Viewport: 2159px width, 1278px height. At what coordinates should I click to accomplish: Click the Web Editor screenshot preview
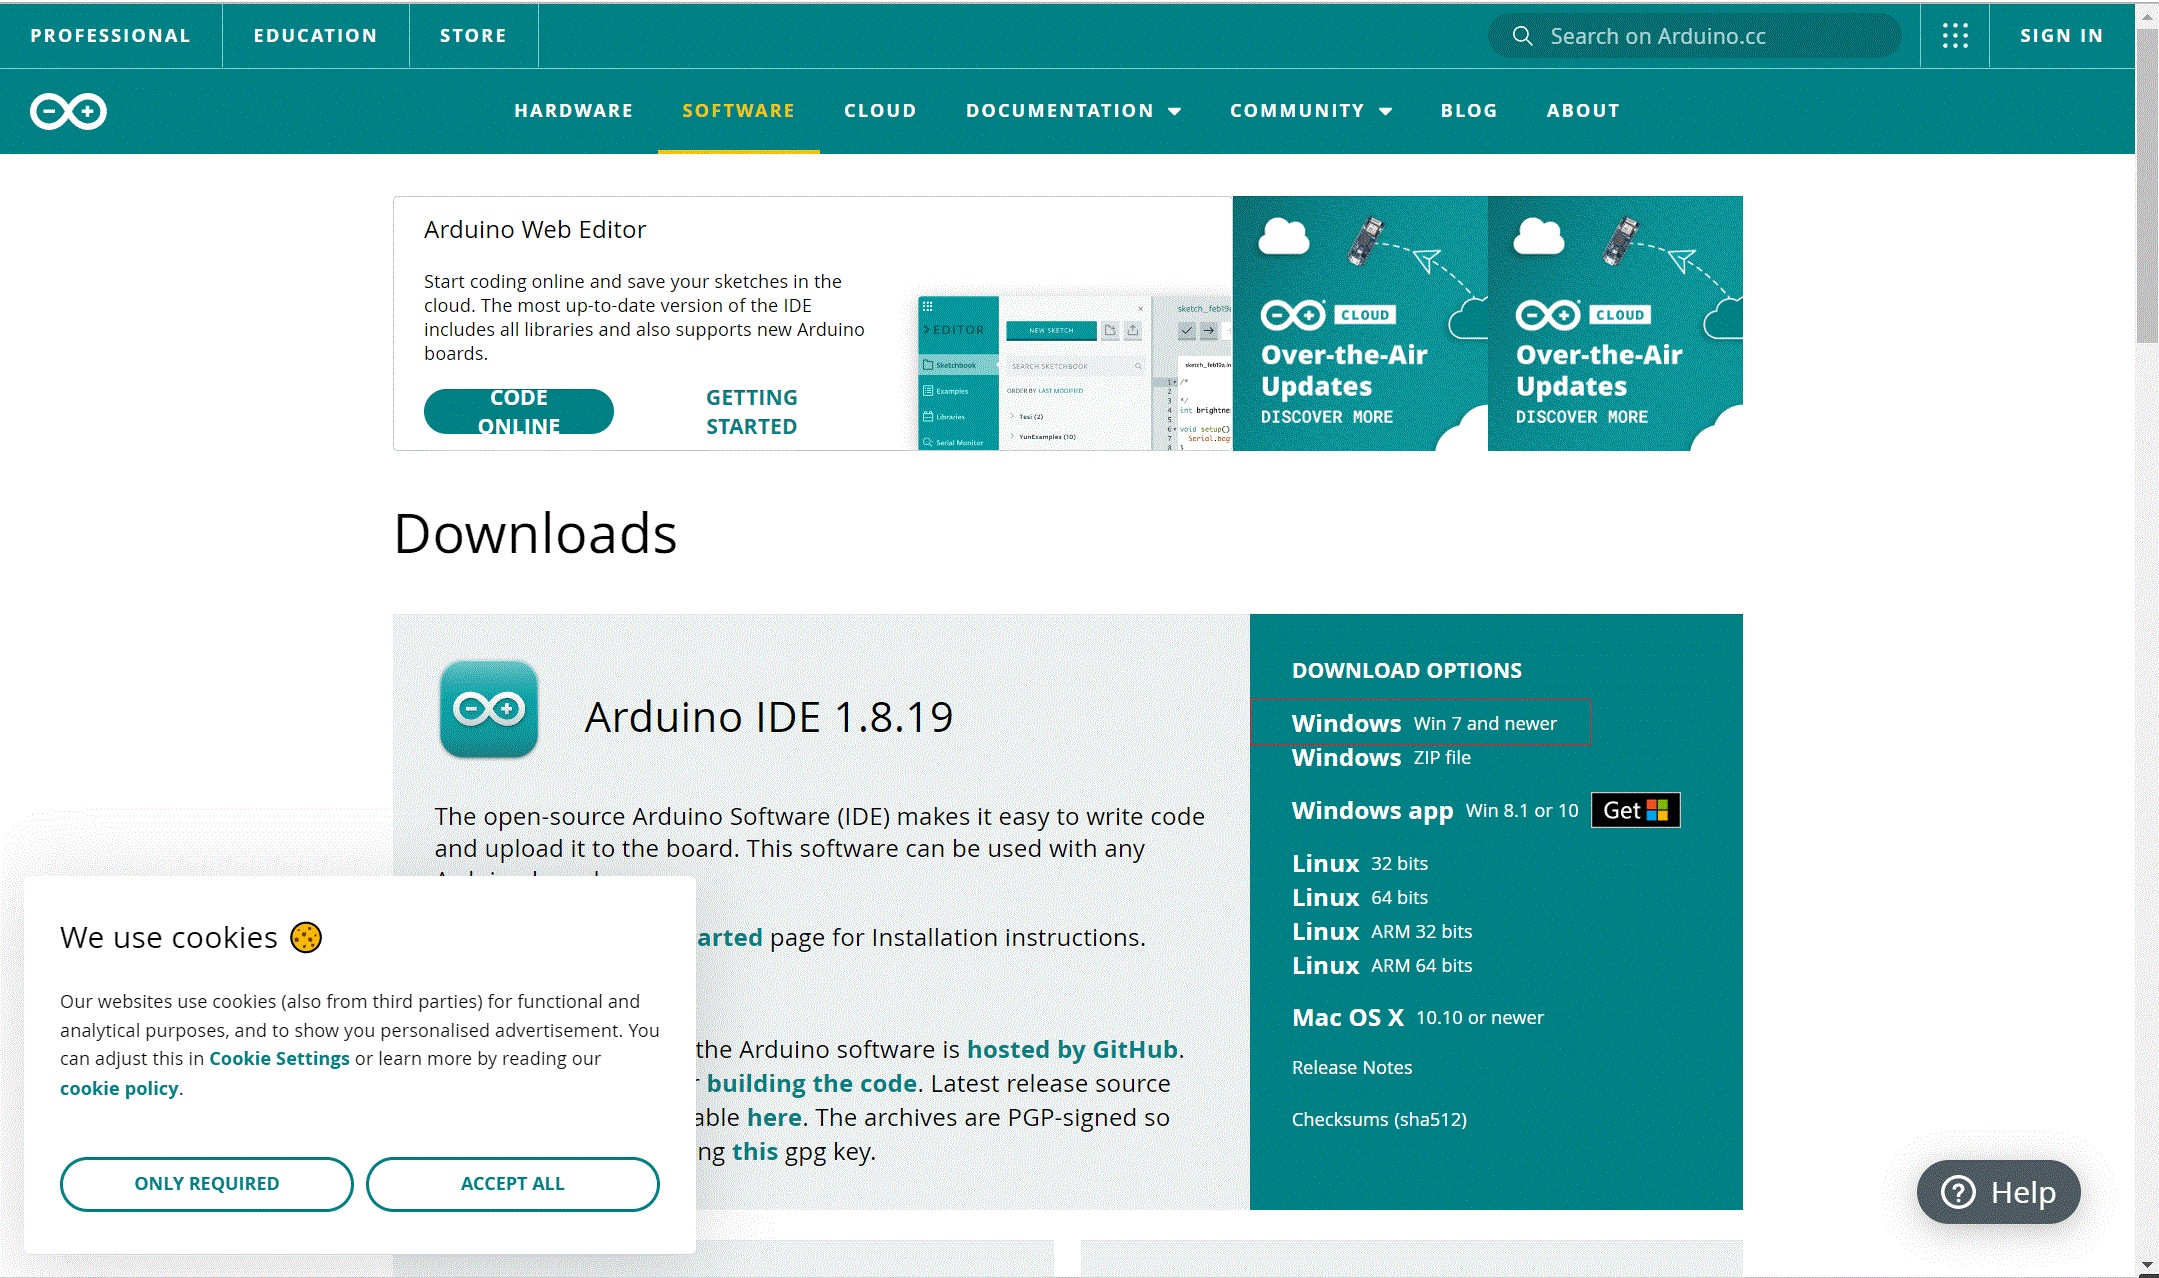tap(1074, 372)
